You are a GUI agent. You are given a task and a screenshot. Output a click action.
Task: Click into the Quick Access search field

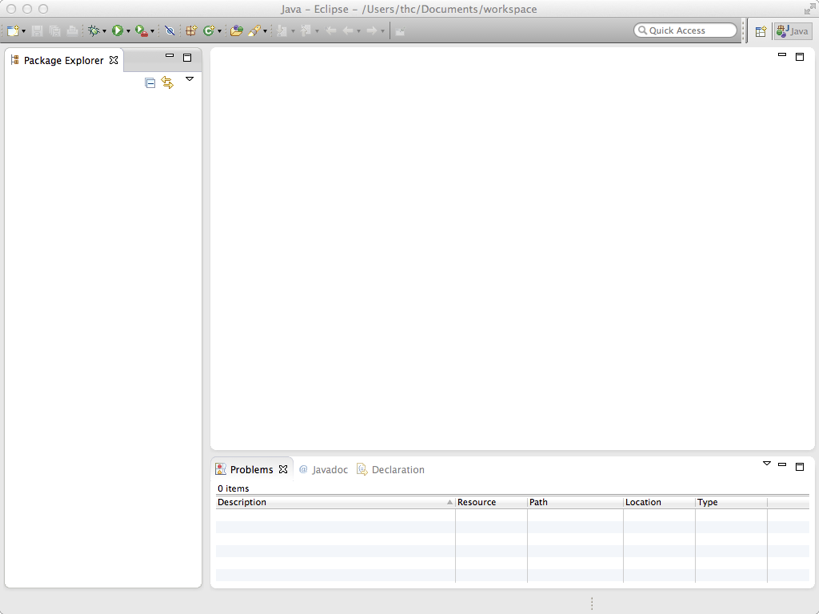(685, 30)
